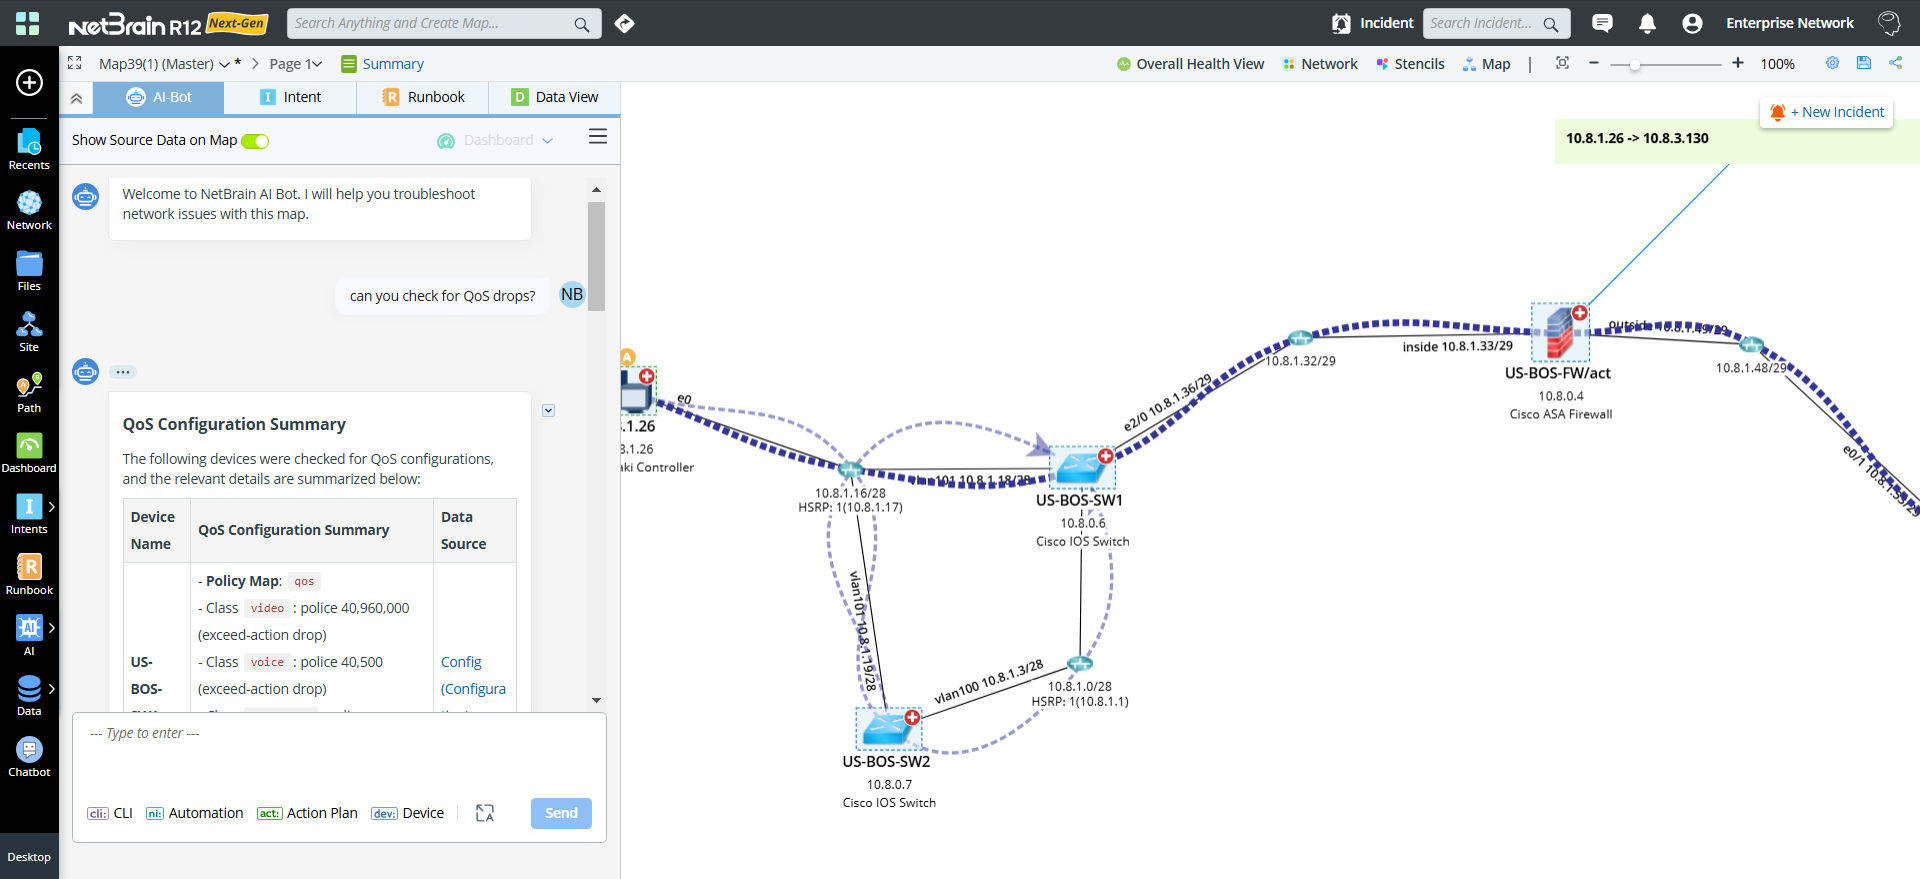The image size is (1920, 879).
Task: Open Chatbot in the sidebar
Action: [29, 757]
